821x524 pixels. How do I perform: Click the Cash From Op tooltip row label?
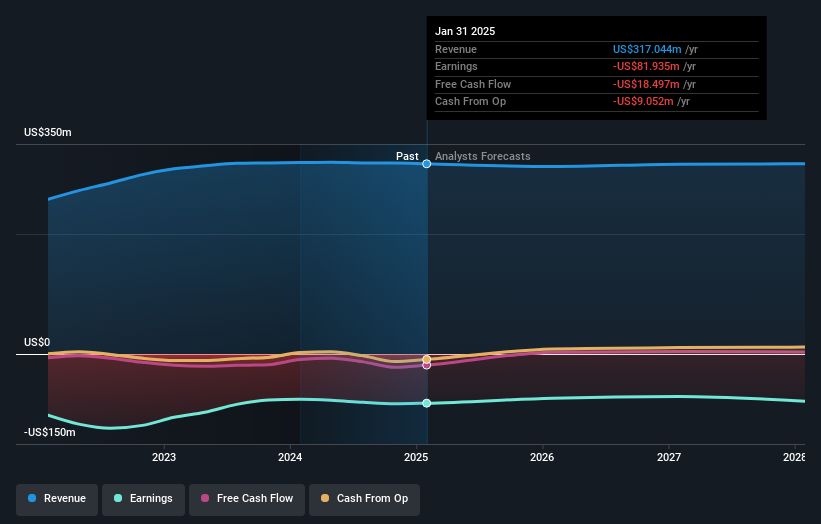(x=470, y=102)
